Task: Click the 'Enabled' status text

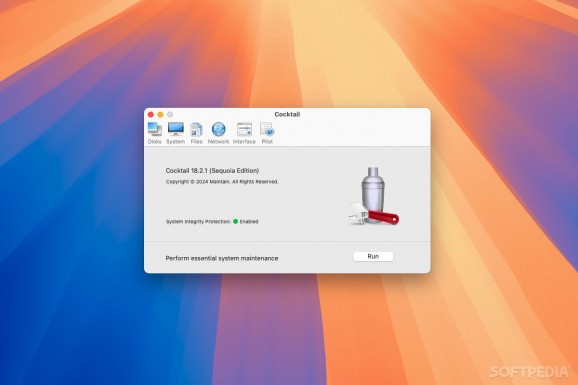Action: pos(249,221)
